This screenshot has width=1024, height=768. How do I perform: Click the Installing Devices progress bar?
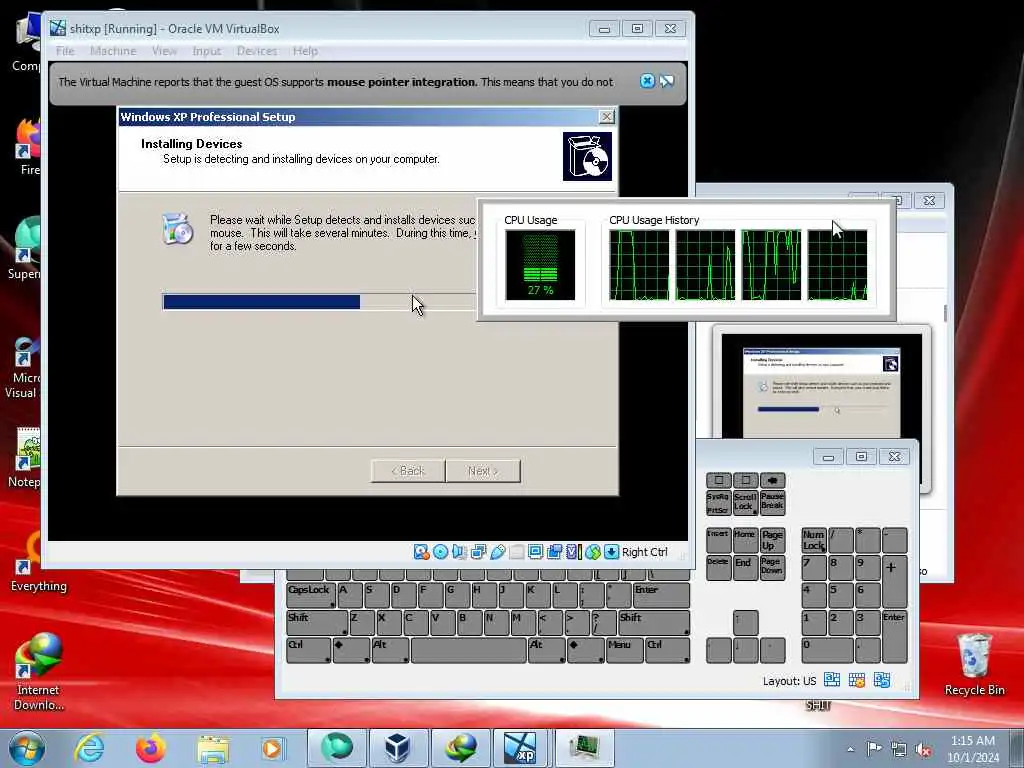click(320, 301)
